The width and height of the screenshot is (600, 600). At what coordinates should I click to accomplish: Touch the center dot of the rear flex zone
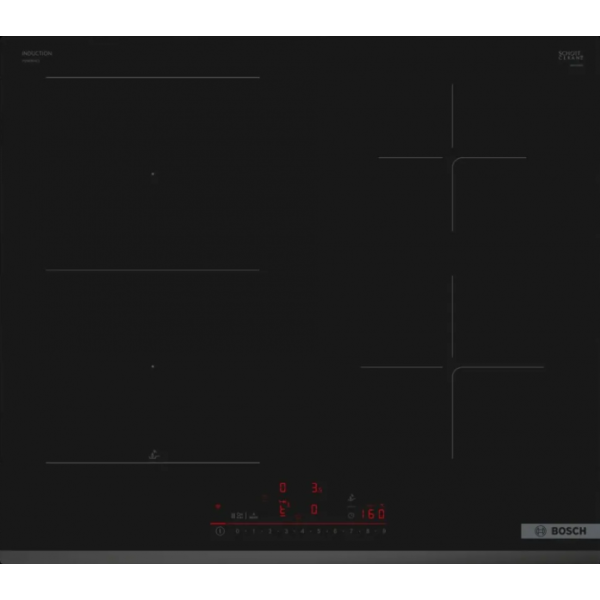pos(153,174)
